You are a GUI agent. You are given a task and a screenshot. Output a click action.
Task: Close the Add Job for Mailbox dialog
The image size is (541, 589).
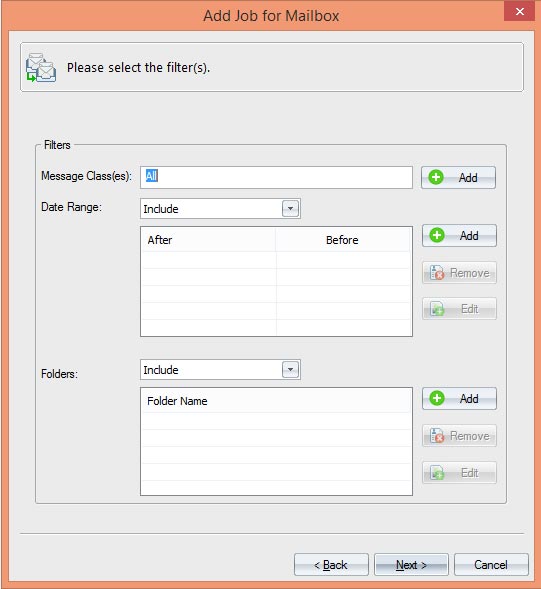(x=520, y=11)
